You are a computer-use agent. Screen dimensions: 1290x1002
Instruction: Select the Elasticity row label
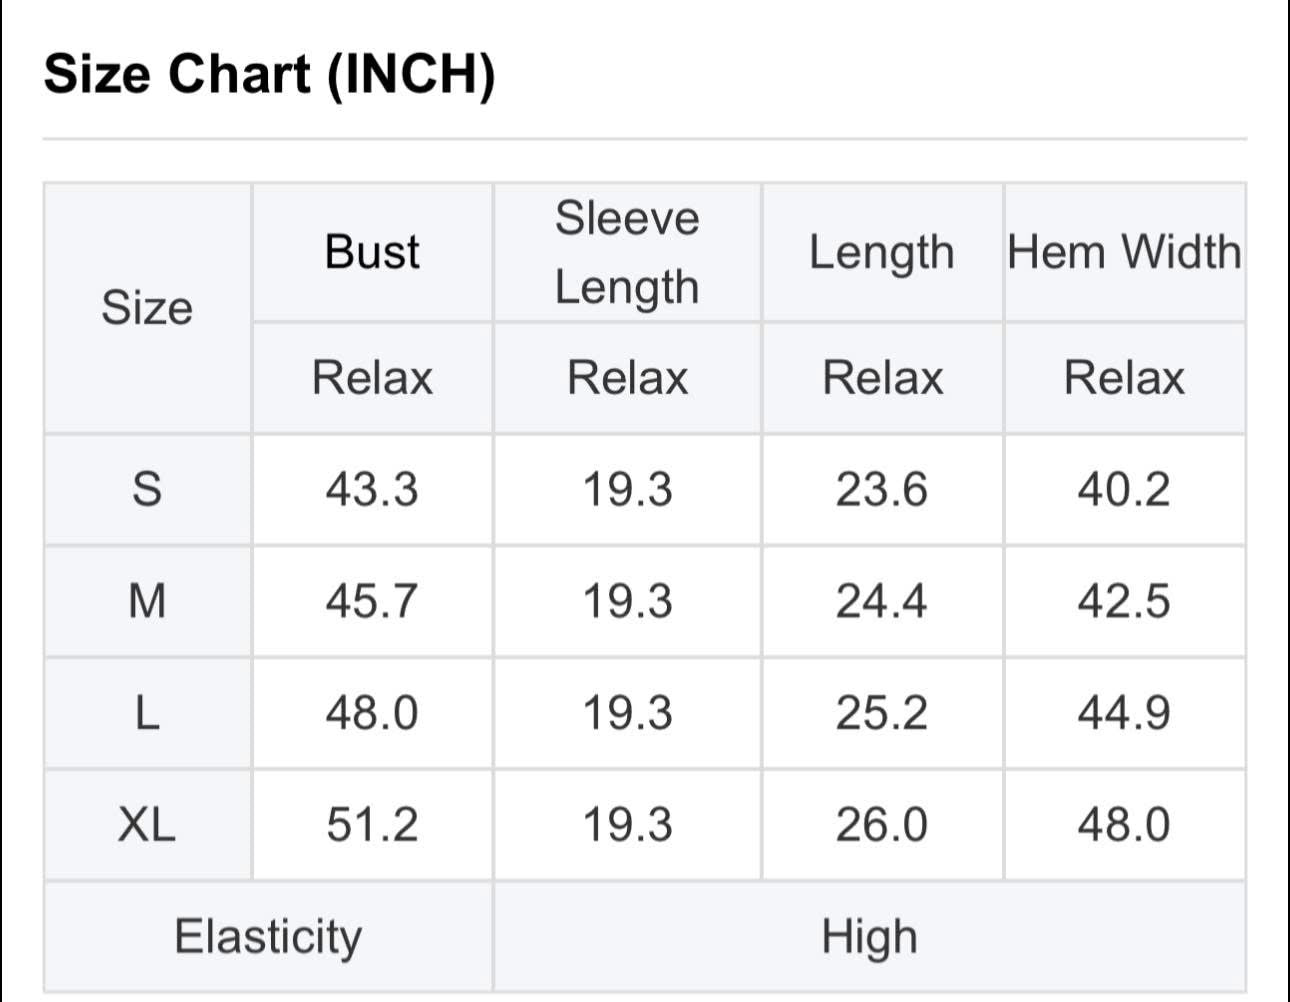(268, 937)
